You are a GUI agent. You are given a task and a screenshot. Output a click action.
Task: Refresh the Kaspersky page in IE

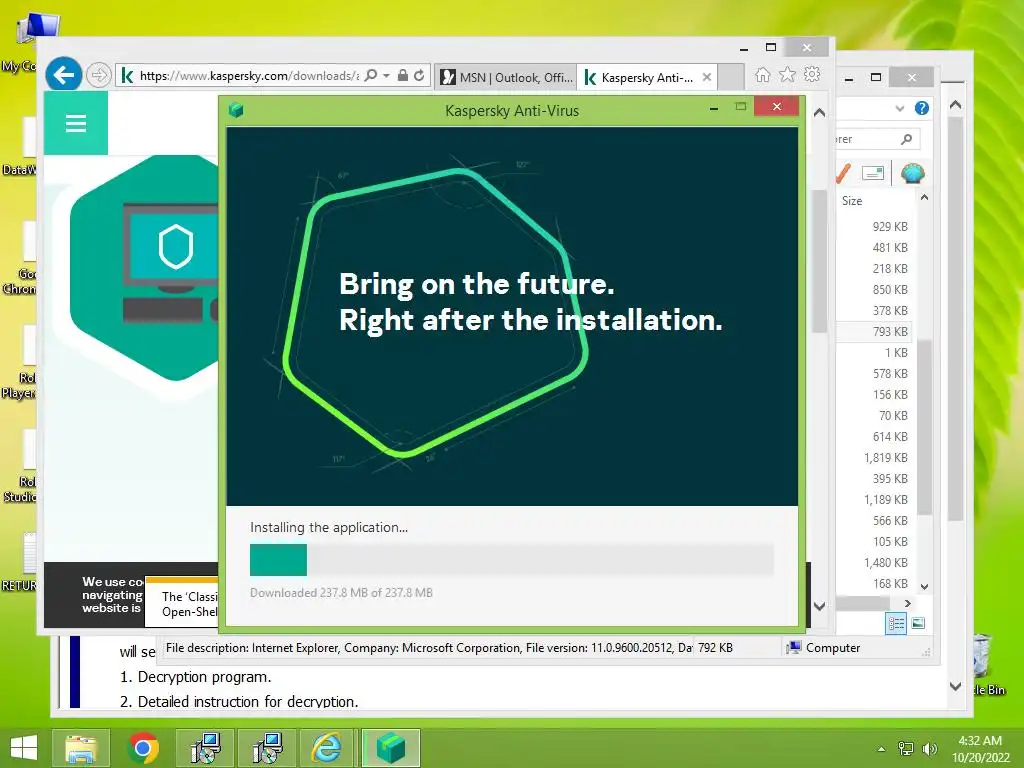coord(419,76)
